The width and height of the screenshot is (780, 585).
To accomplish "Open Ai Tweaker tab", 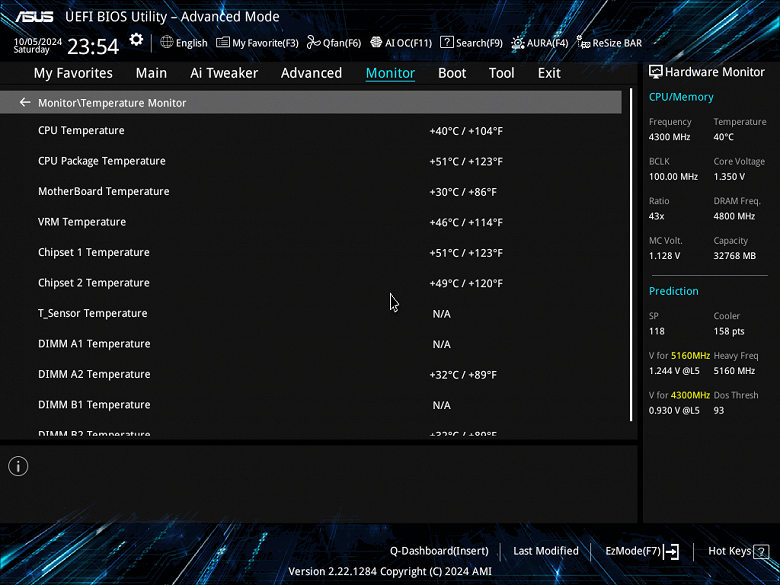I will (x=224, y=73).
